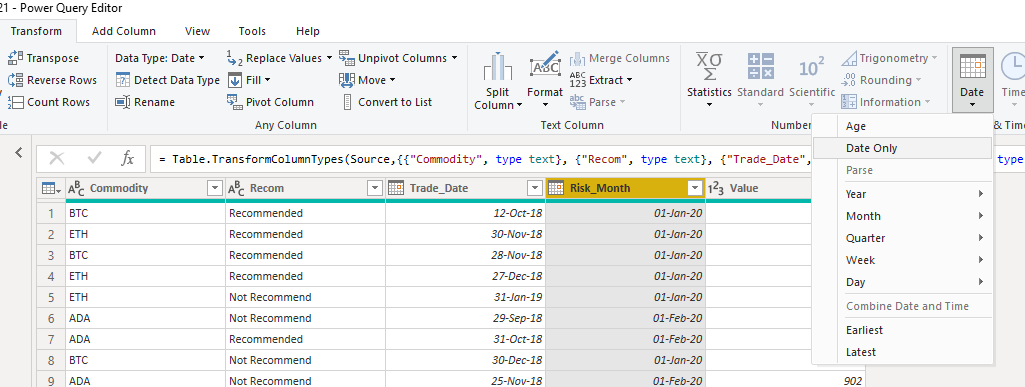Click the Statistics sigma icon
Viewport: 1025px width, 387px height.
pyautogui.click(x=709, y=66)
